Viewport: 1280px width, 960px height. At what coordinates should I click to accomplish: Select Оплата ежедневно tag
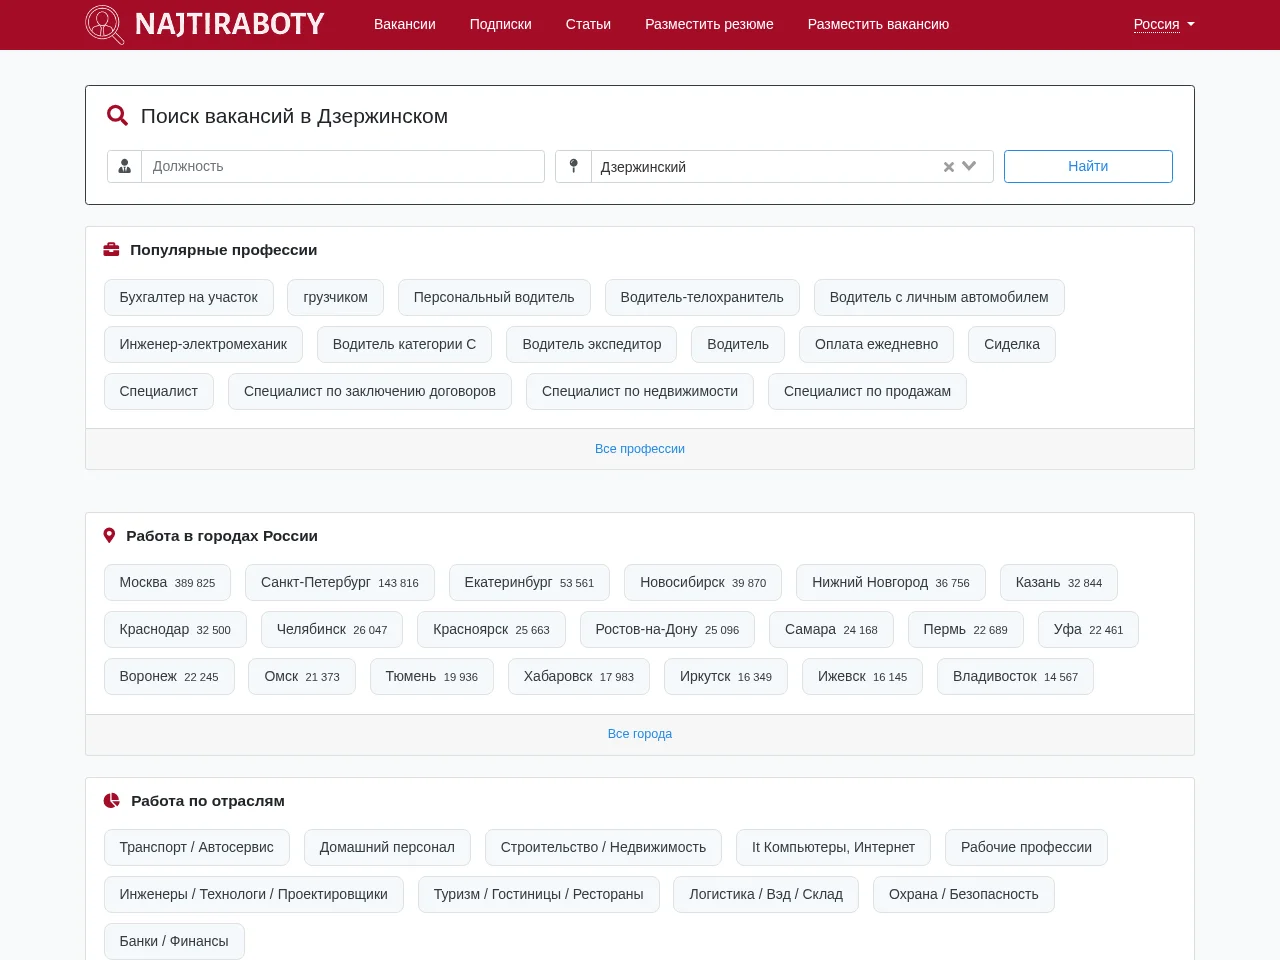877,344
